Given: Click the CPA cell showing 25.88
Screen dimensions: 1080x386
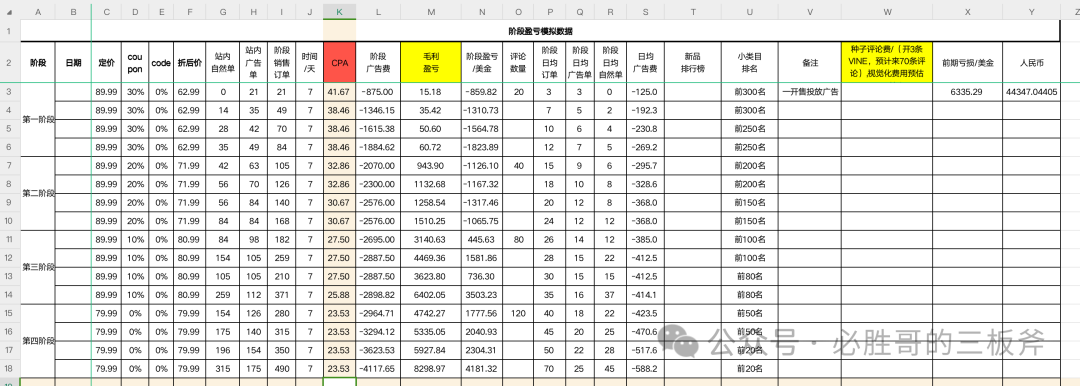Looking at the screenshot, I should point(340,294).
